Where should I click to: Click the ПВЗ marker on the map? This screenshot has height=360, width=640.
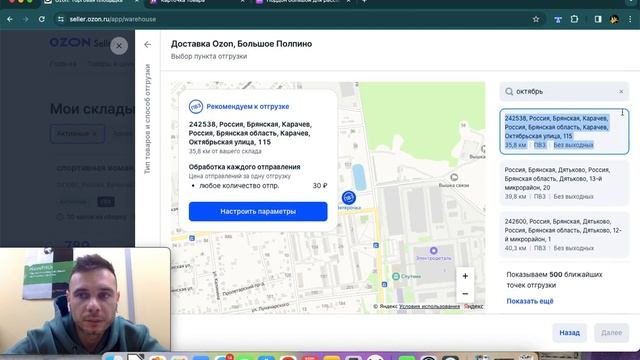click(349, 198)
